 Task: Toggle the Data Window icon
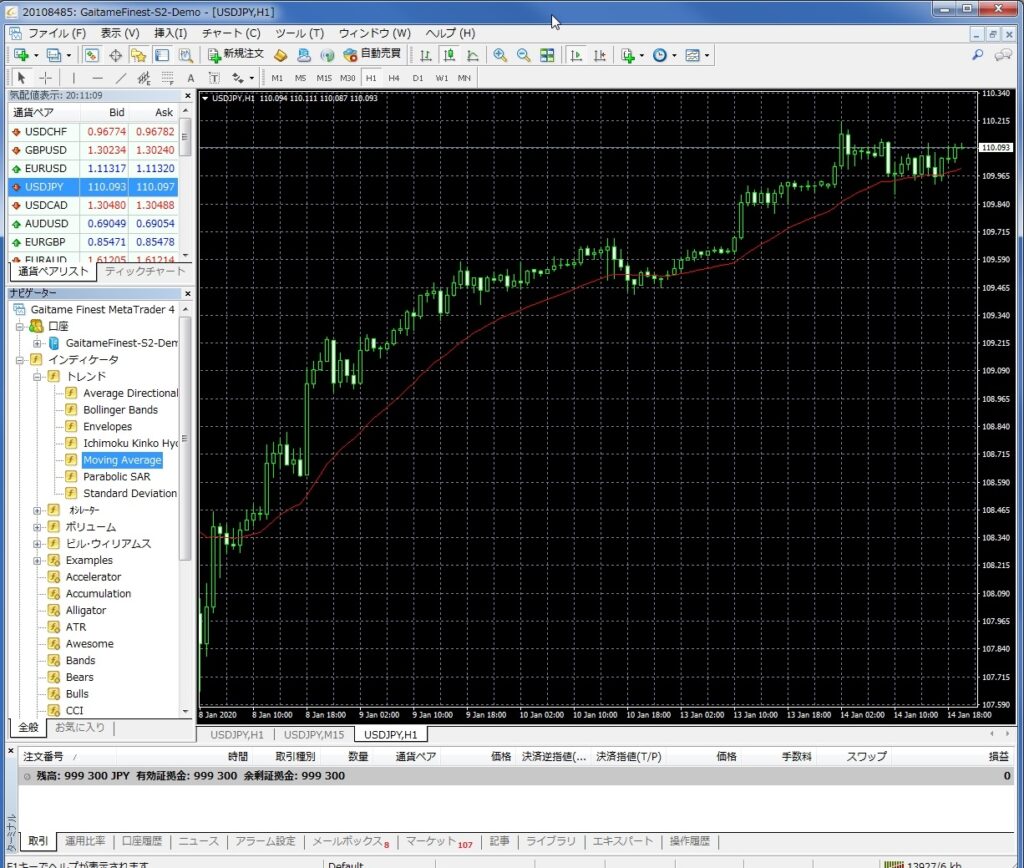click(x=115, y=55)
